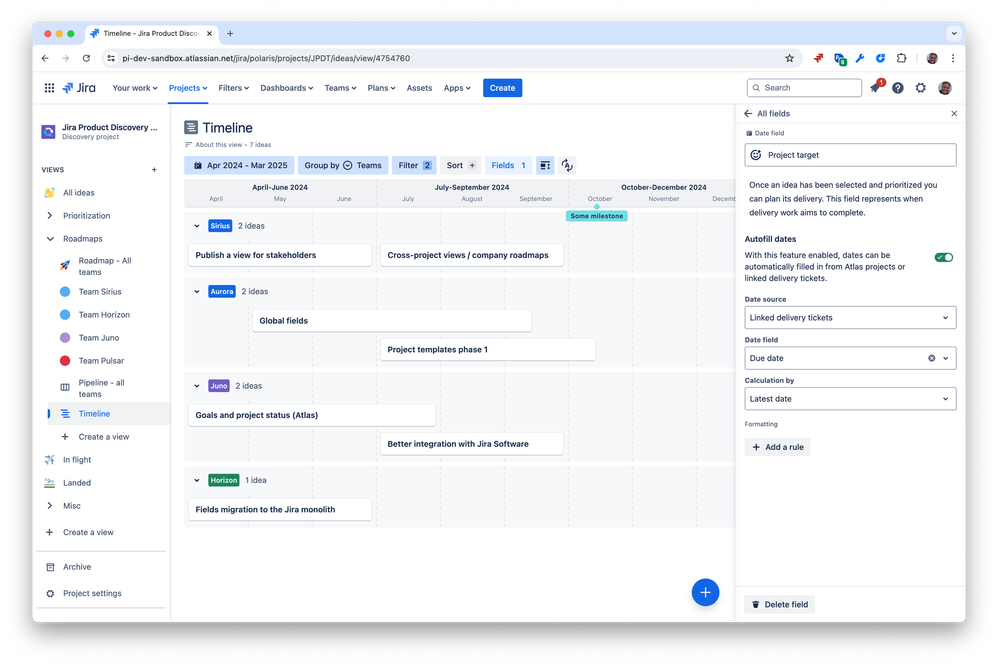Open the notifications bell icon

point(875,88)
